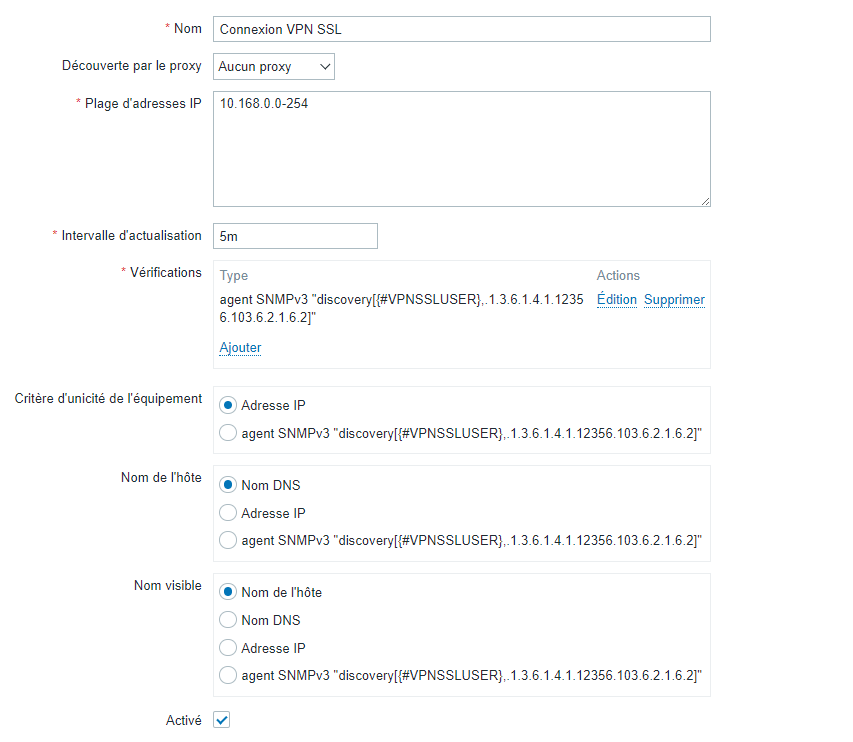Click the Édition link for SNMPv3 check
This screenshot has height=742, width=853.
pos(617,300)
